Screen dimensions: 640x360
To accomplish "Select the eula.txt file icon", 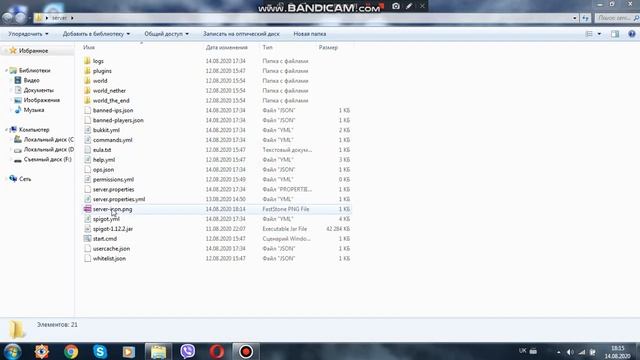I will point(87,150).
